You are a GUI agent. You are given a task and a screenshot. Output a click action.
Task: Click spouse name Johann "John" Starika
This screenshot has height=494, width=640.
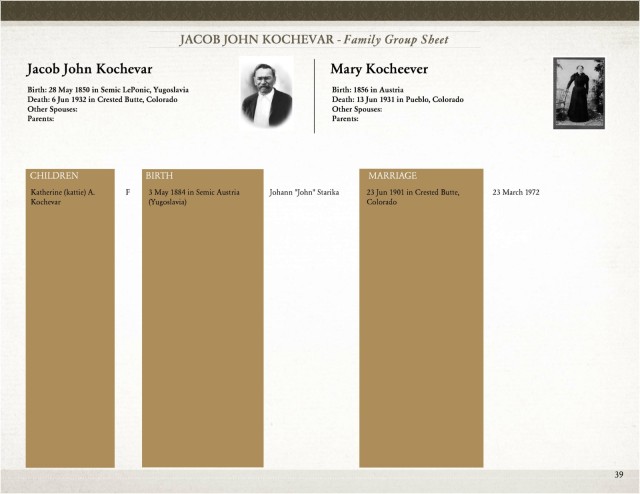(304, 192)
